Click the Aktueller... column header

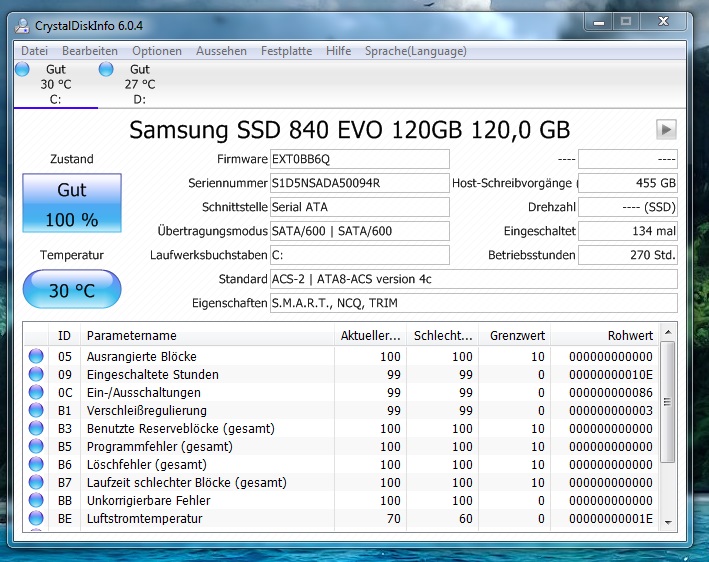[371, 335]
